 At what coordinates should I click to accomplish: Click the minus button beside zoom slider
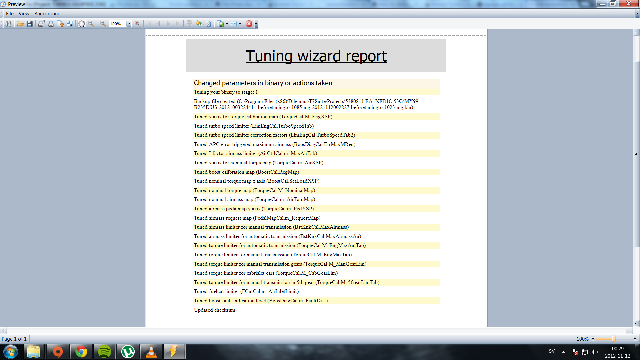pyautogui.click(x=593, y=339)
